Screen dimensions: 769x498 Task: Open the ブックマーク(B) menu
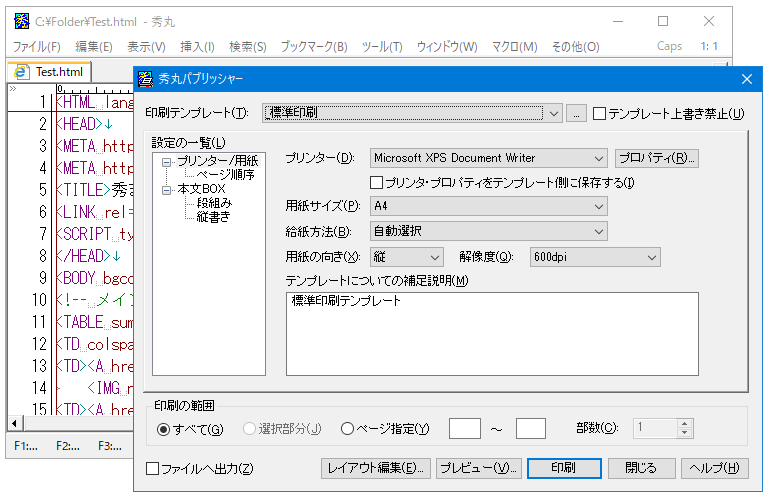[313, 47]
